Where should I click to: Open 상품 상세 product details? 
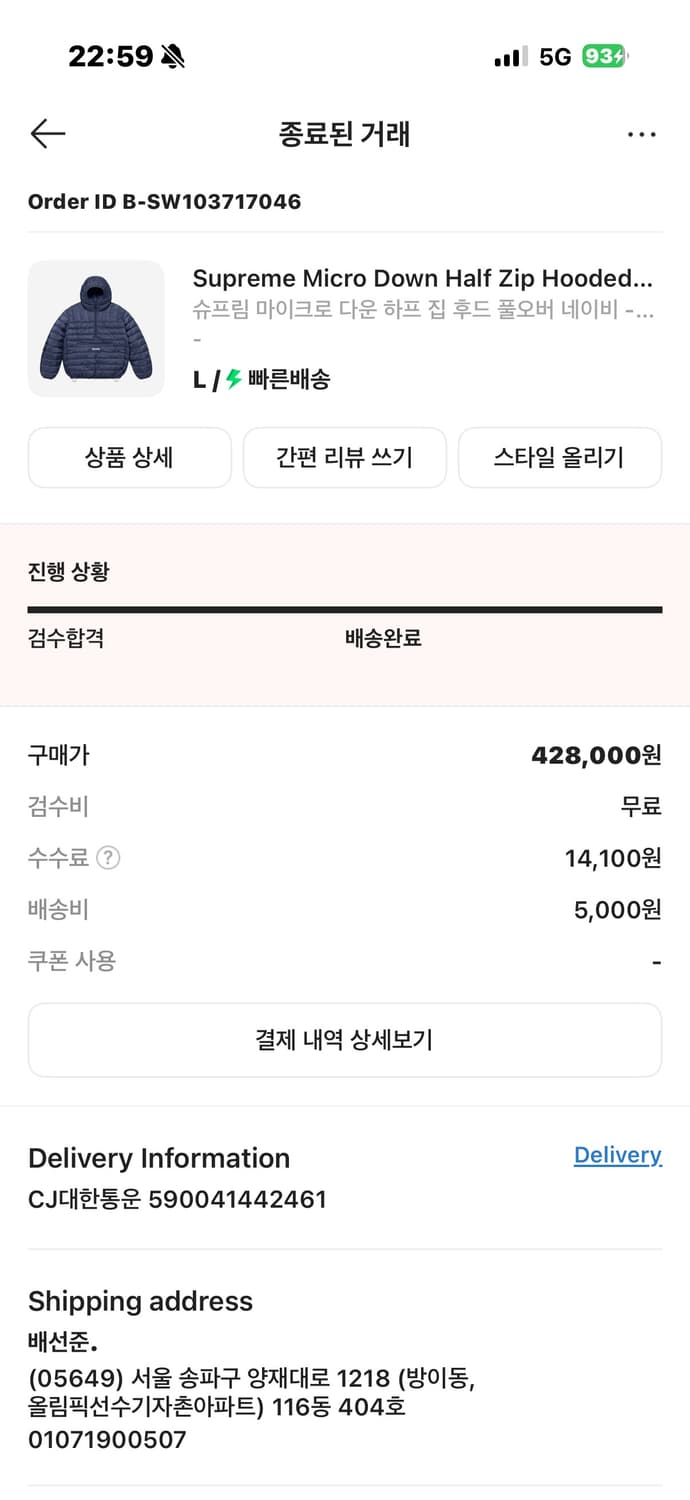coord(130,457)
